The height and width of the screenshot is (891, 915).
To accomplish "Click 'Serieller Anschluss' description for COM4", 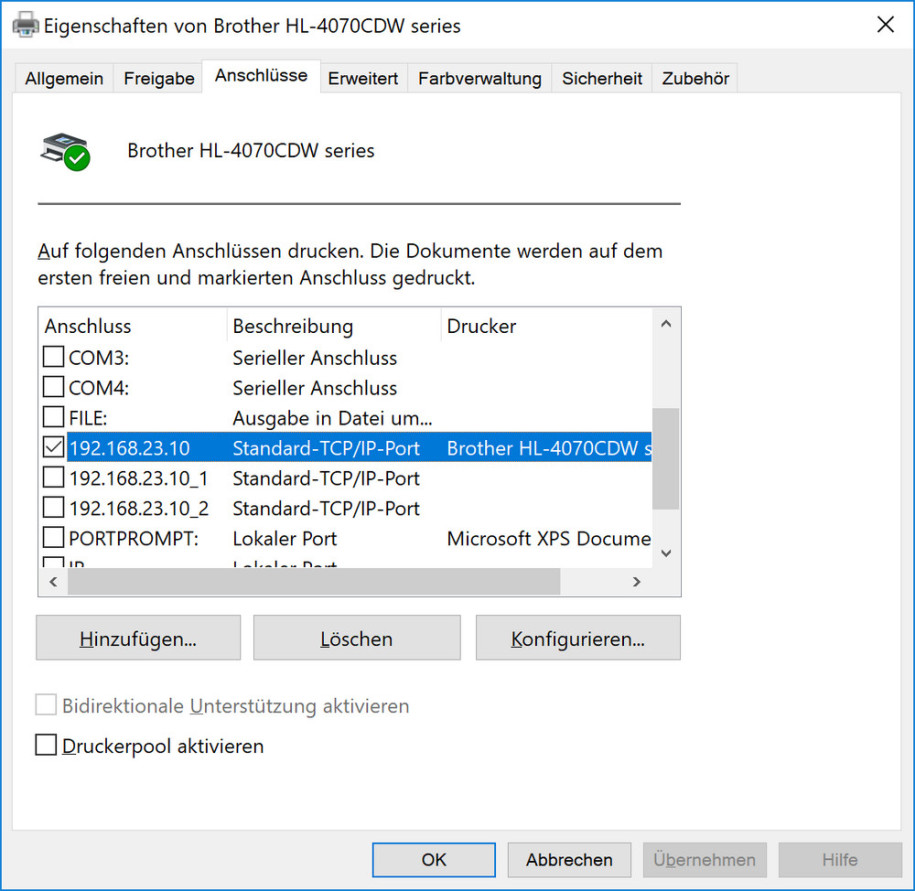I will pyautogui.click(x=315, y=387).
